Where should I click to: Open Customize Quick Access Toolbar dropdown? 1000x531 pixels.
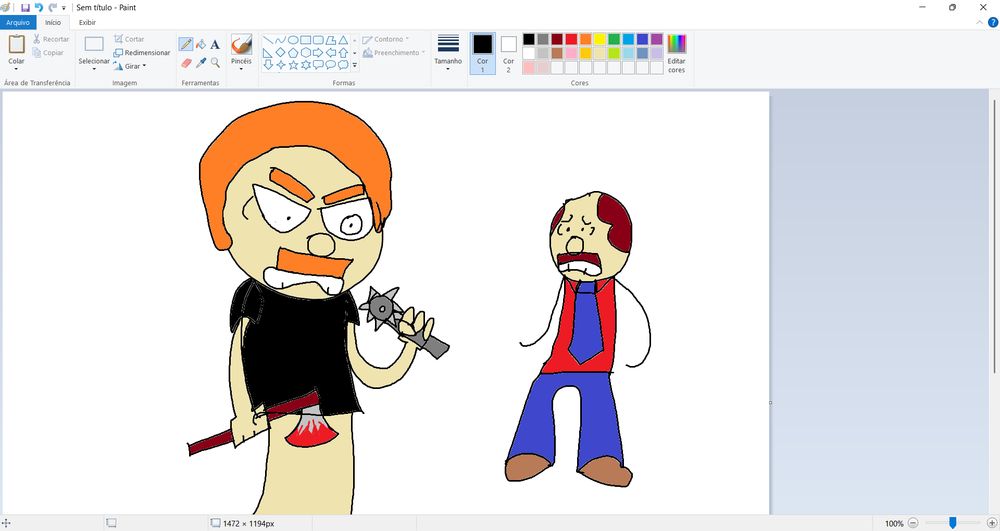64,8
